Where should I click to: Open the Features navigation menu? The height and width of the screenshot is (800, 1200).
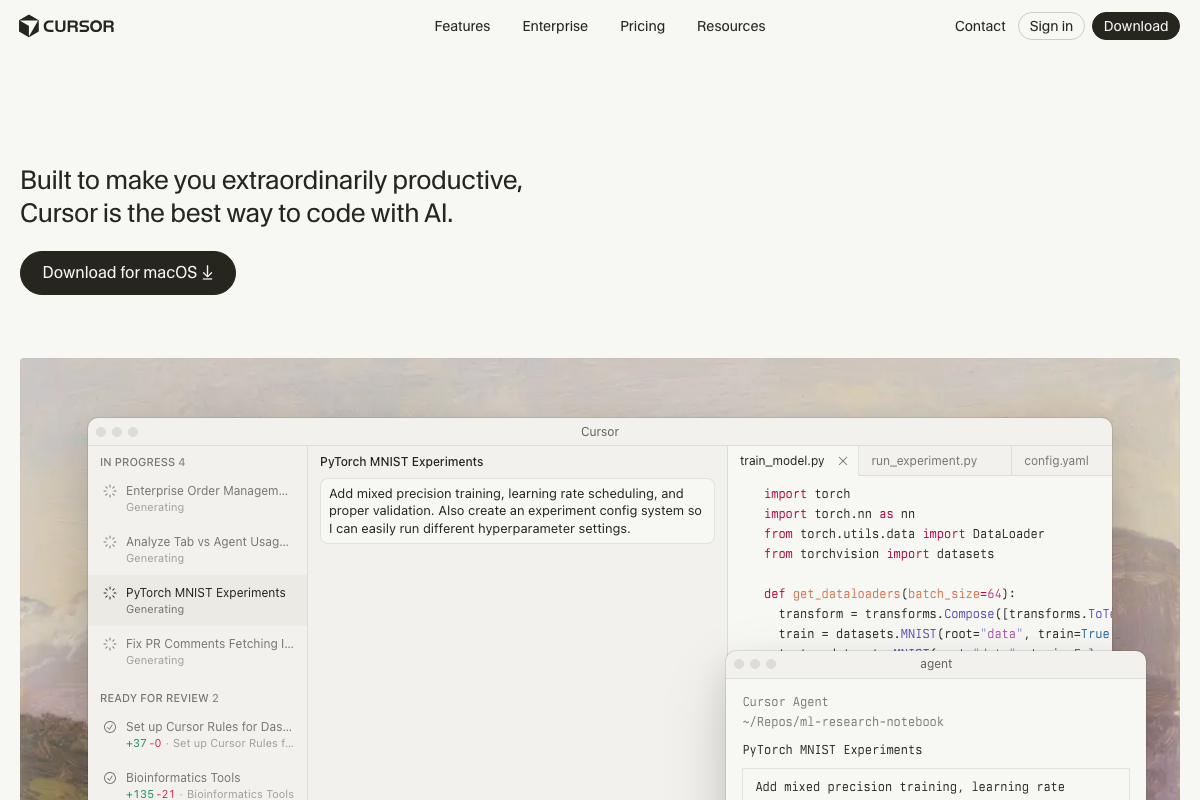pyautogui.click(x=462, y=26)
